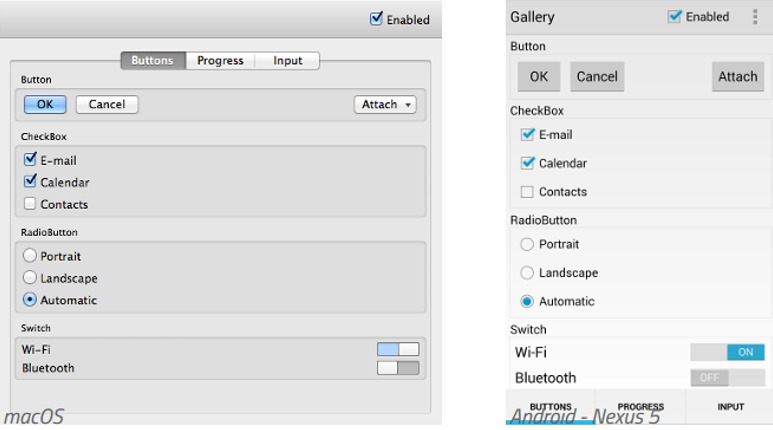Open the Android overflow menu (three dots)
The width and height of the screenshot is (773, 430).
(x=754, y=17)
